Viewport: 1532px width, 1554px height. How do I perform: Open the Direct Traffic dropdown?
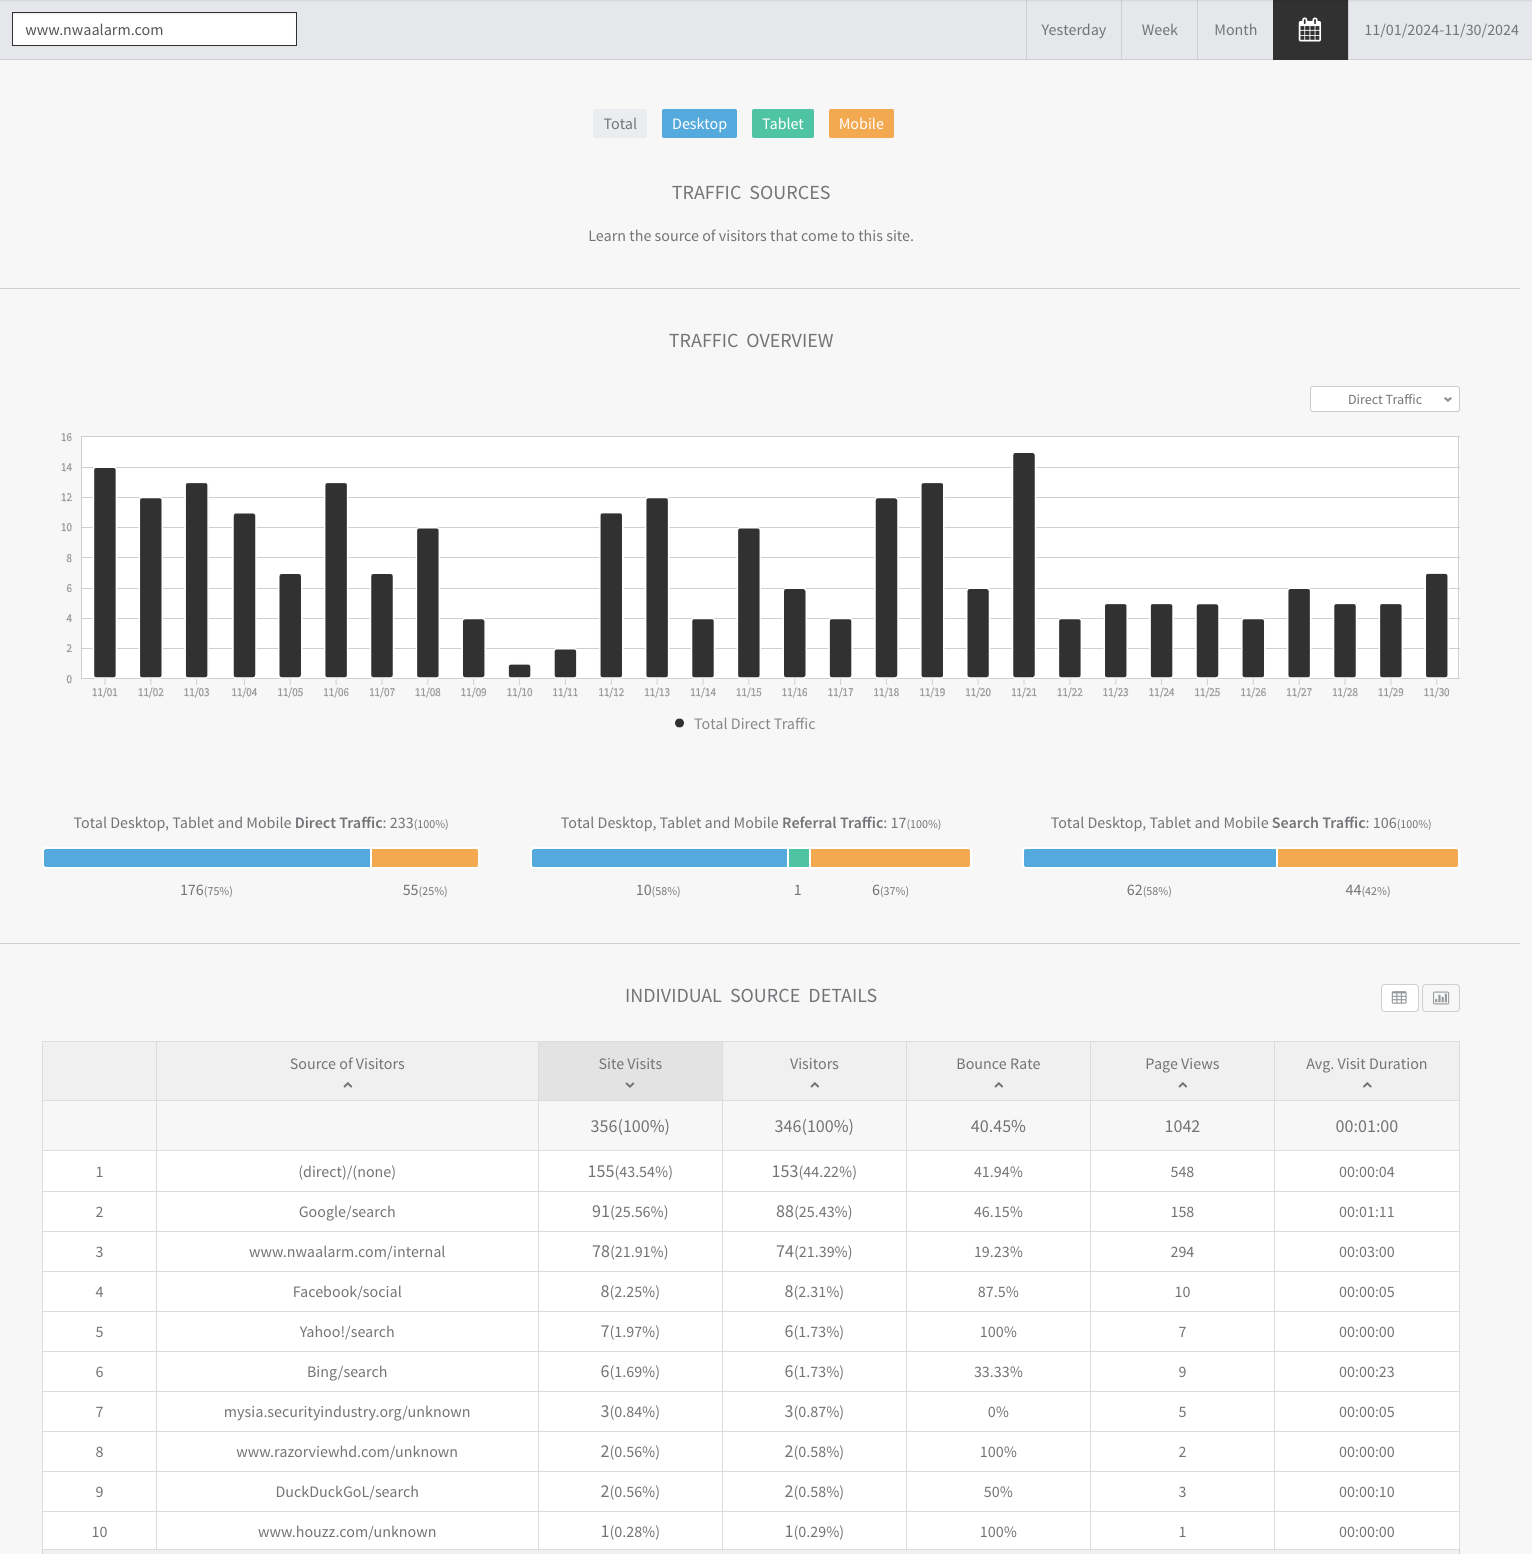[x=1384, y=399]
